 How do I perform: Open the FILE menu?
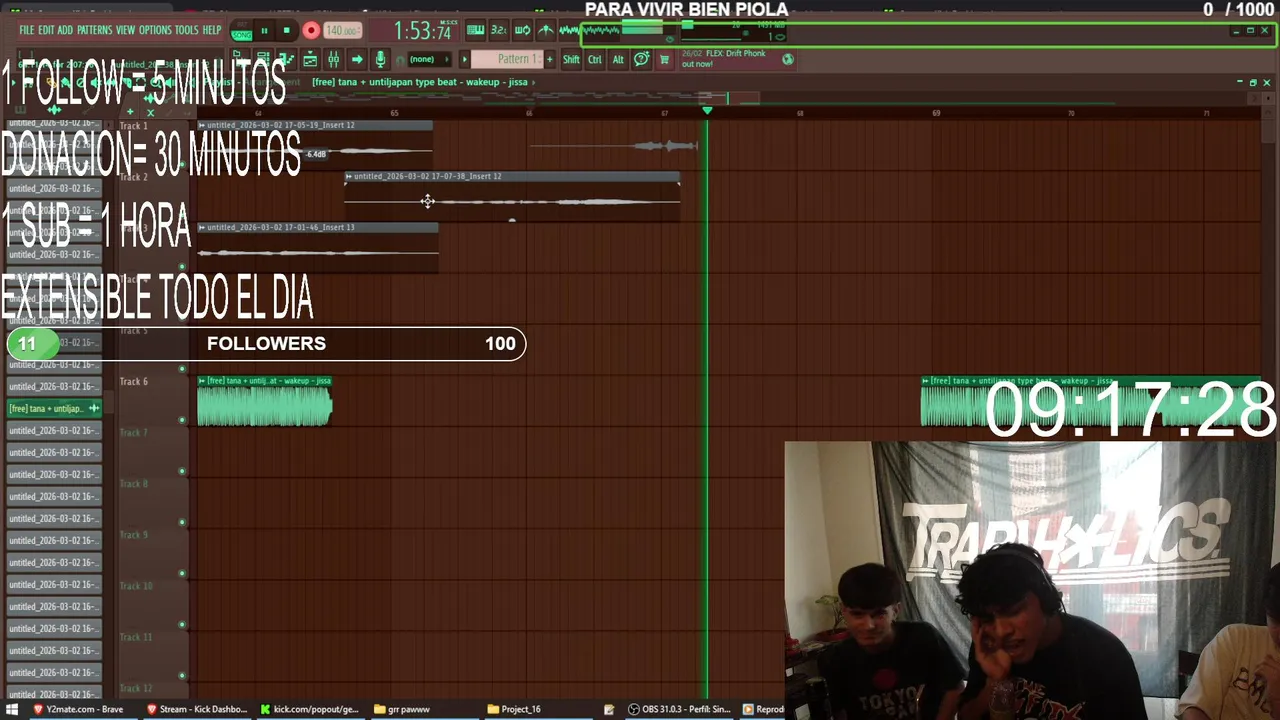27,30
